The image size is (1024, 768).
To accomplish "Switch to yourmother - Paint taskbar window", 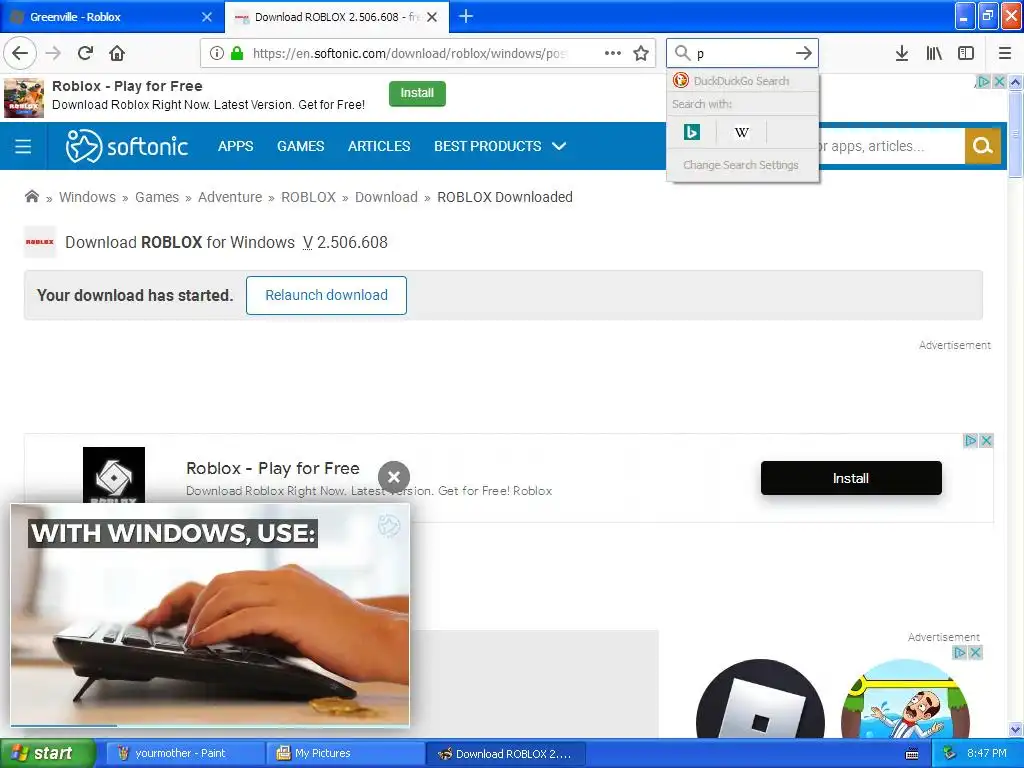I will [185, 754].
